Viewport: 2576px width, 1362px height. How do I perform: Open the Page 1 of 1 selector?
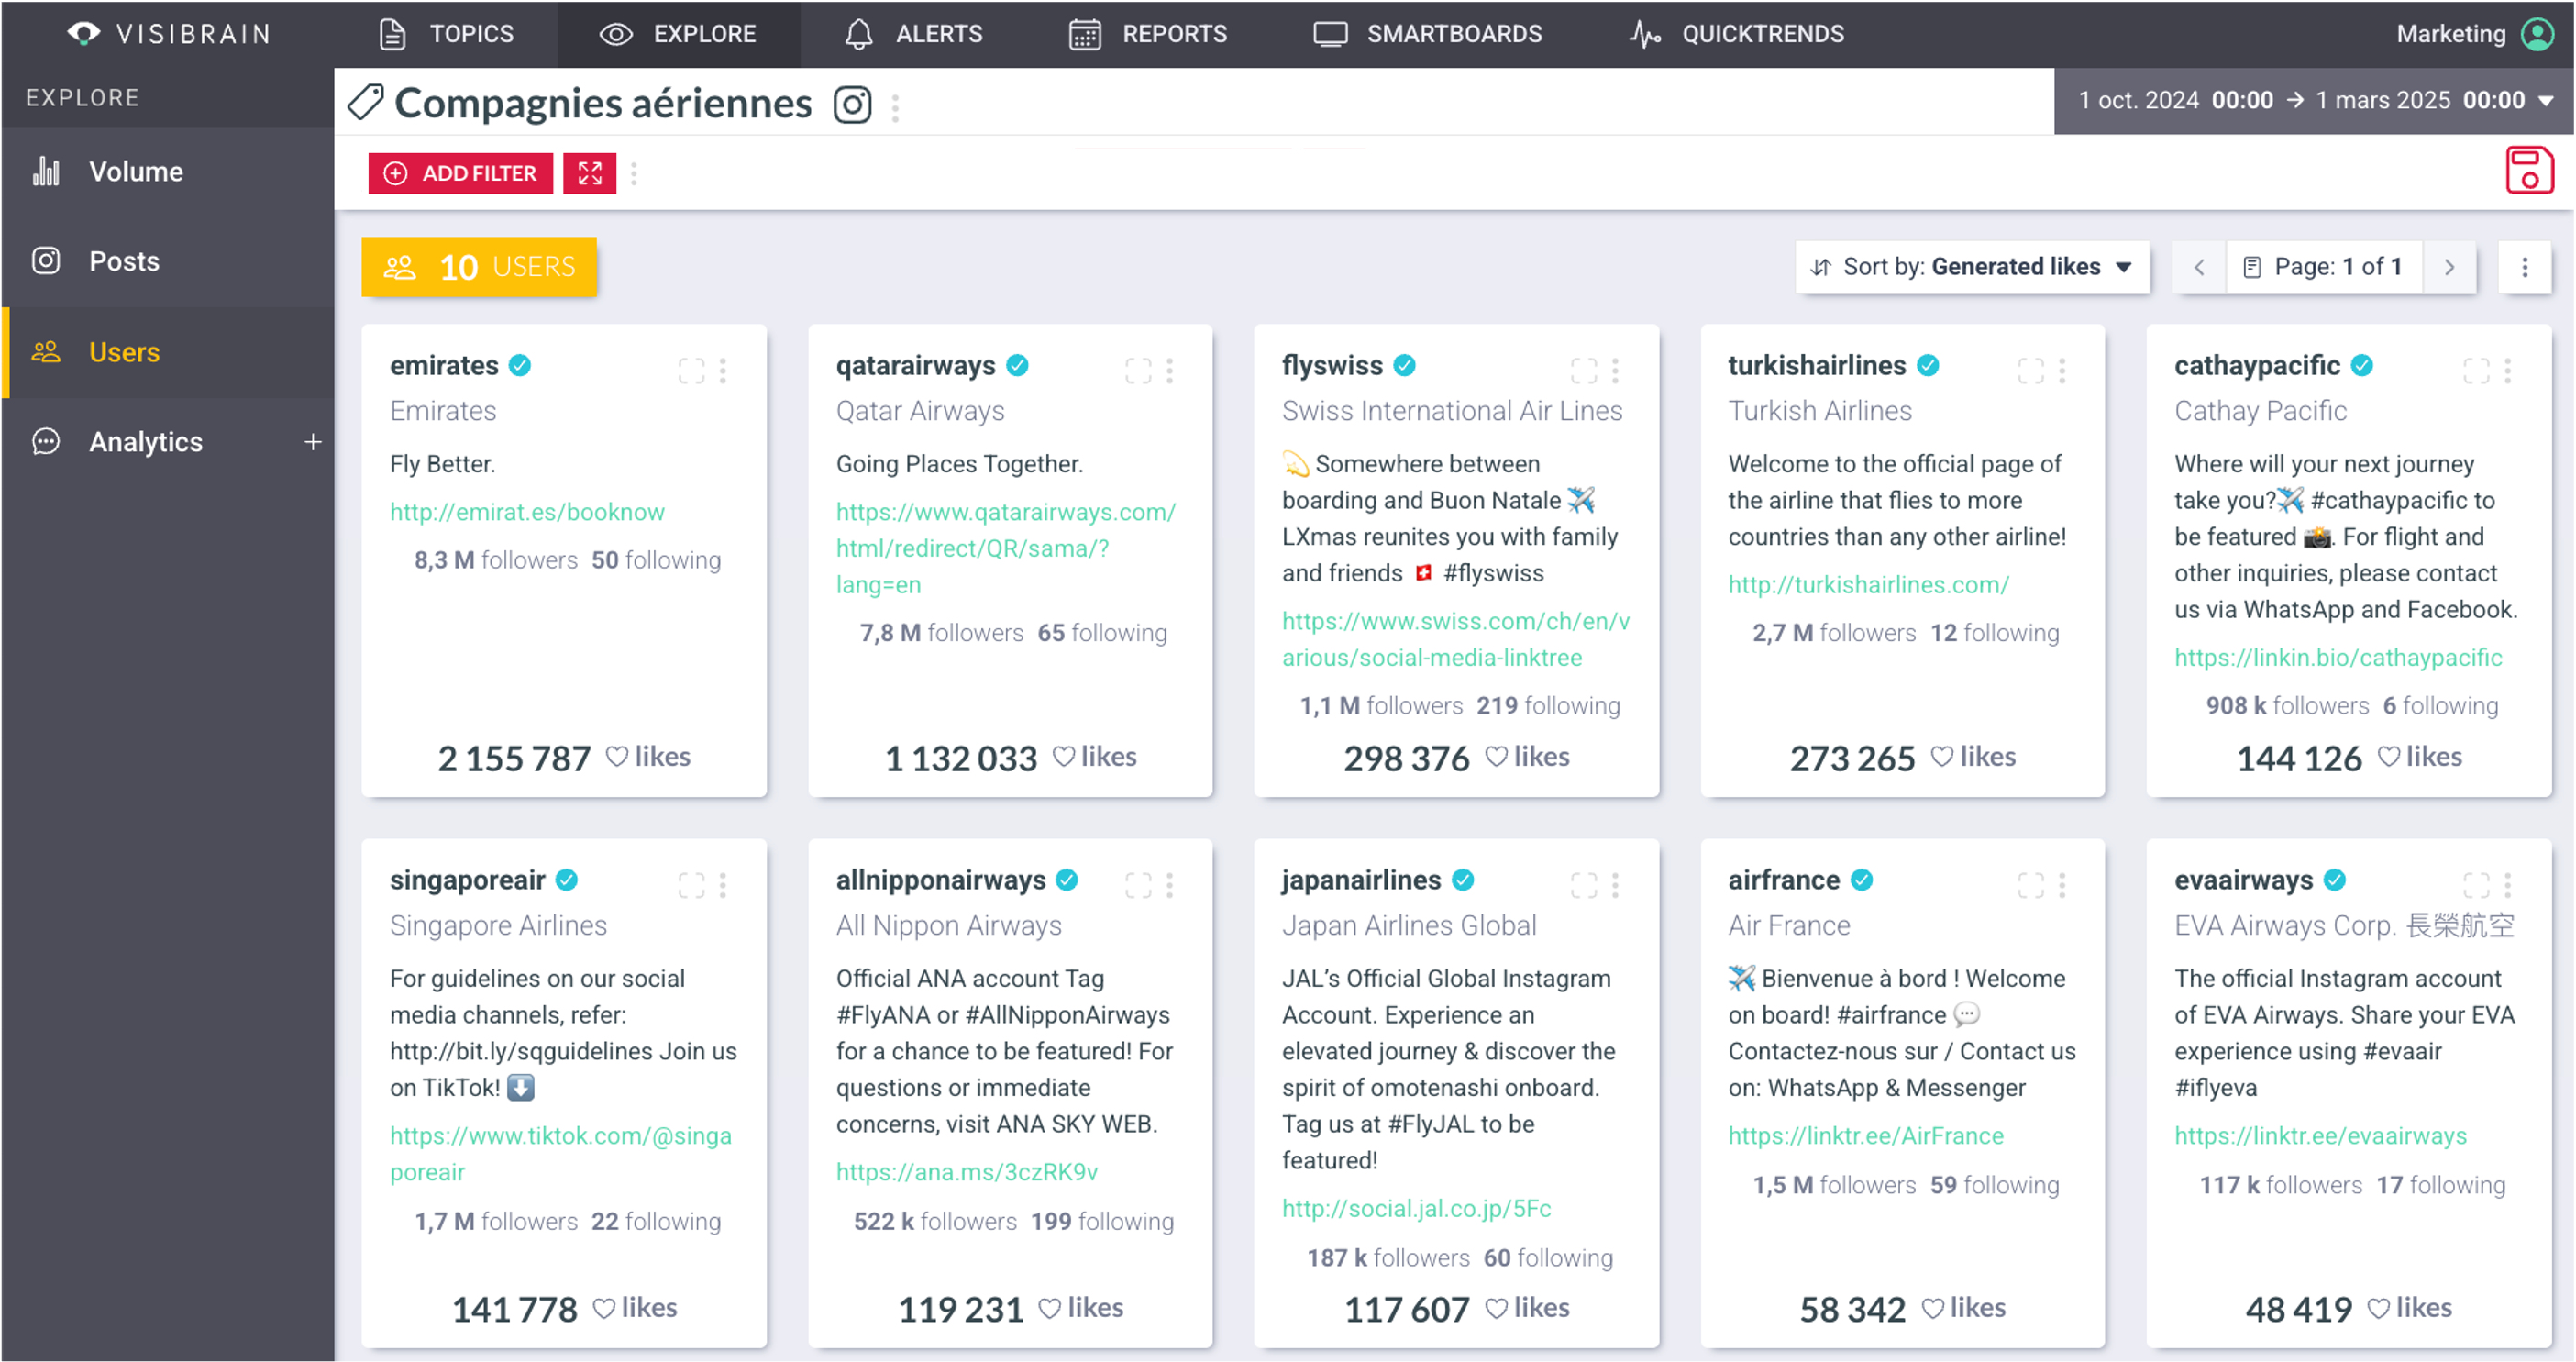click(2323, 267)
